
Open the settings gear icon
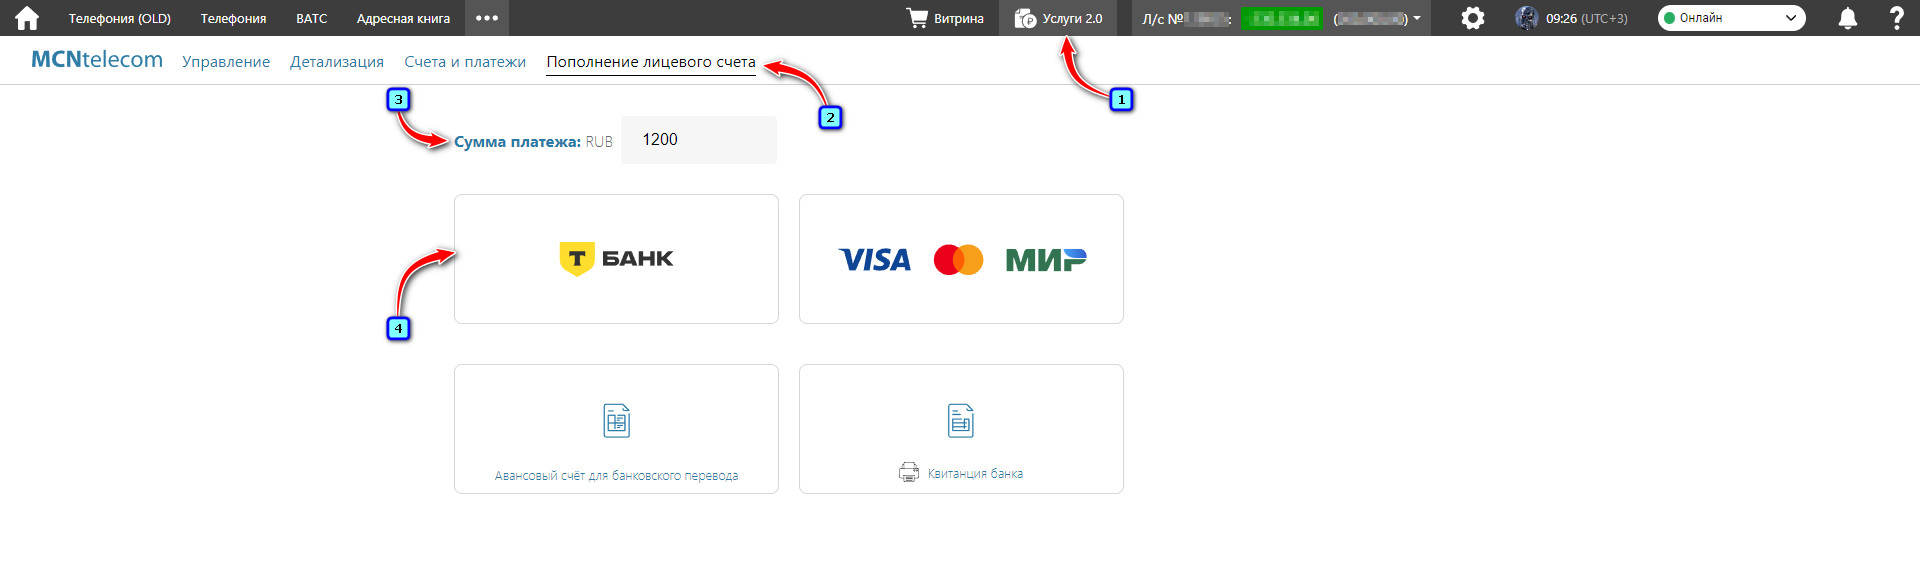pyautogui.click(x=1472, y=18)
